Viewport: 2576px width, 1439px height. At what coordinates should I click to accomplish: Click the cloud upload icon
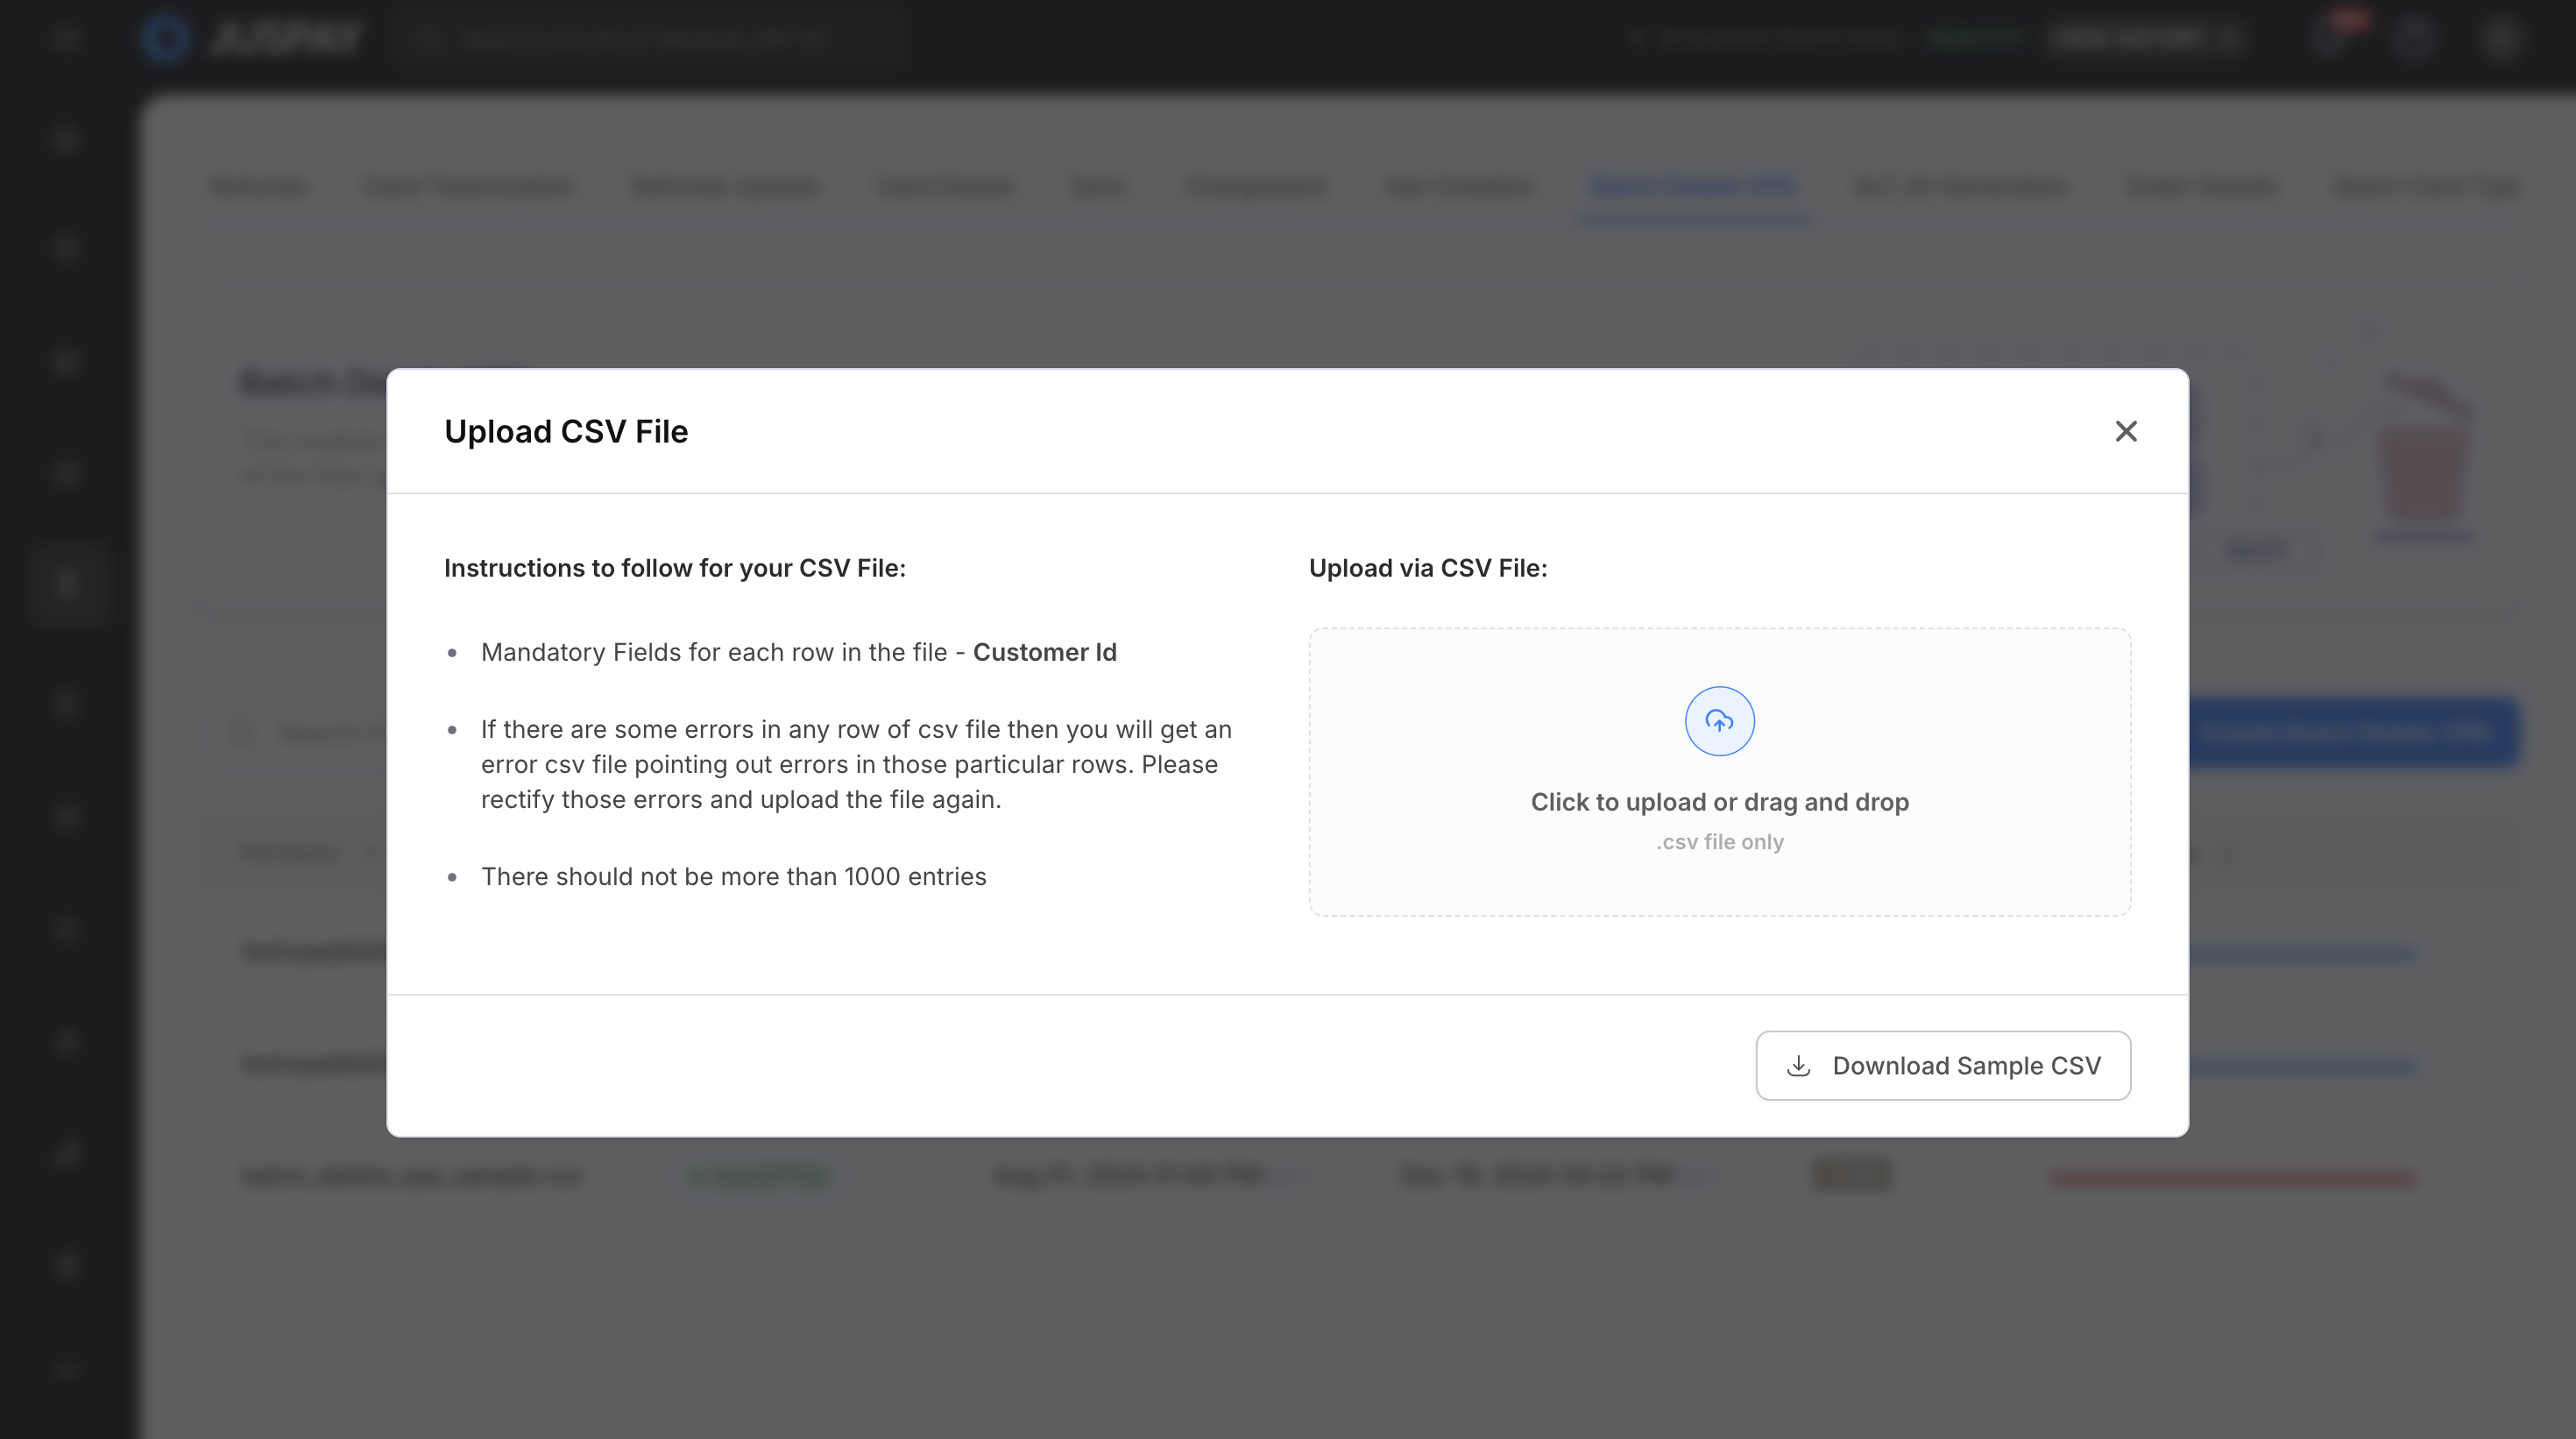point(1719,721)
